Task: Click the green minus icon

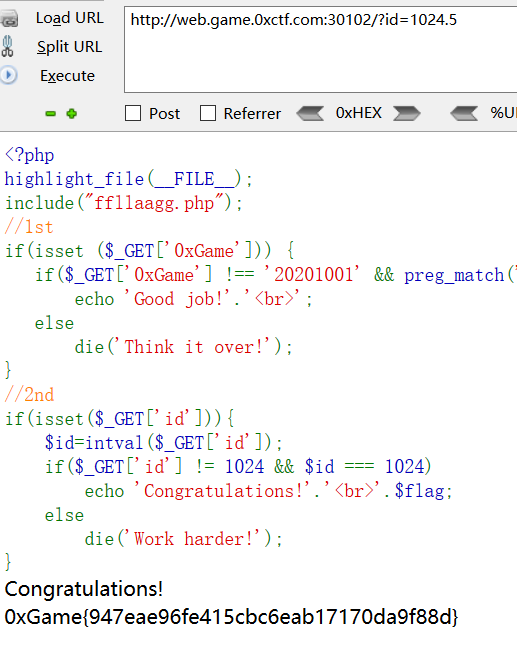Action: click(51, 114)
